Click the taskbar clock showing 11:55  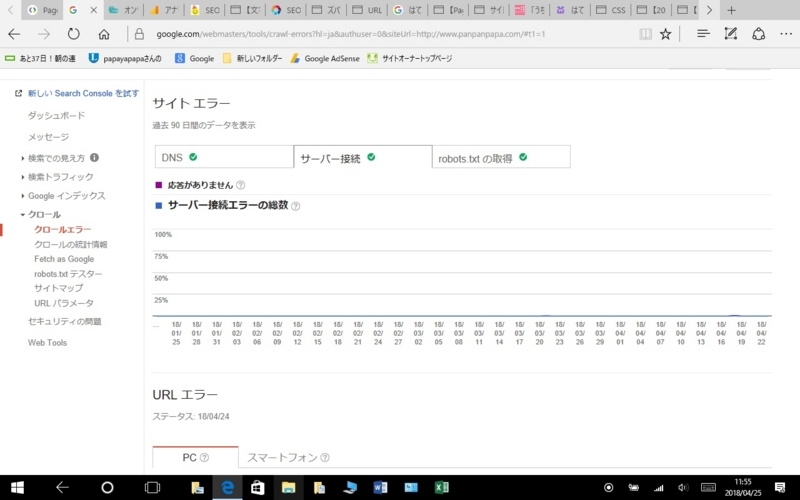(x=743, y=488)
